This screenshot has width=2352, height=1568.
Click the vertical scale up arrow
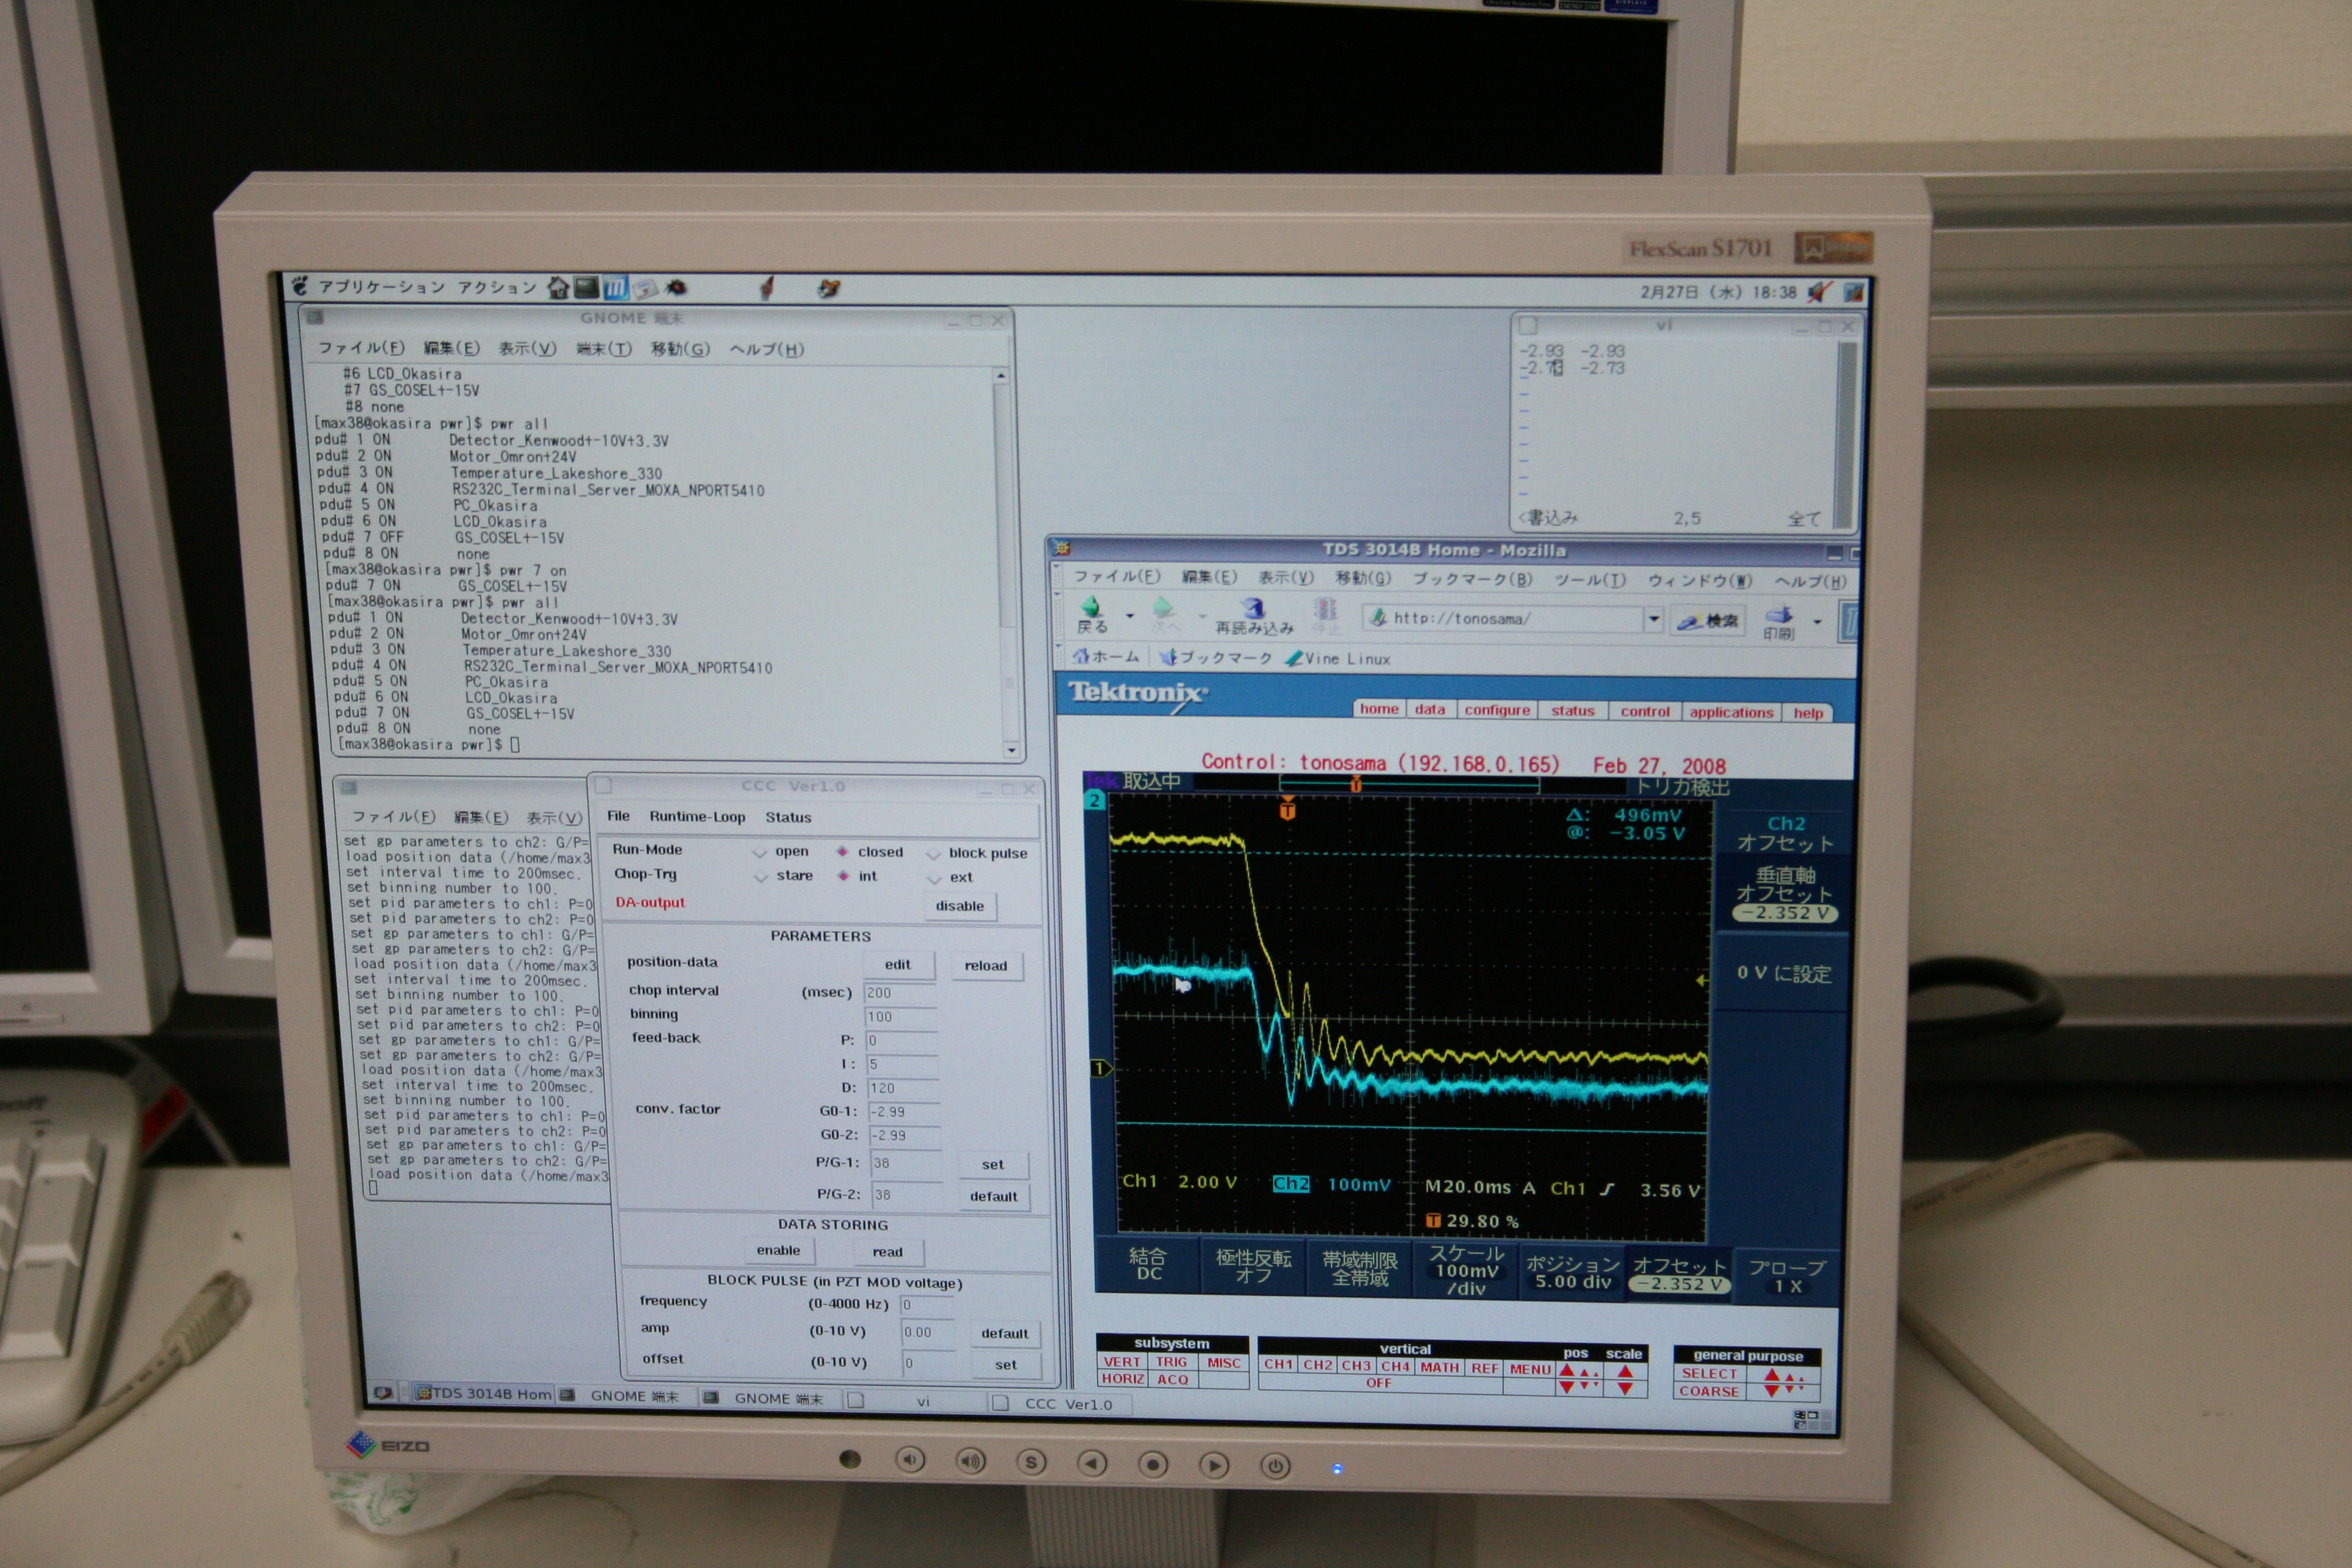pos(1625,1371)
